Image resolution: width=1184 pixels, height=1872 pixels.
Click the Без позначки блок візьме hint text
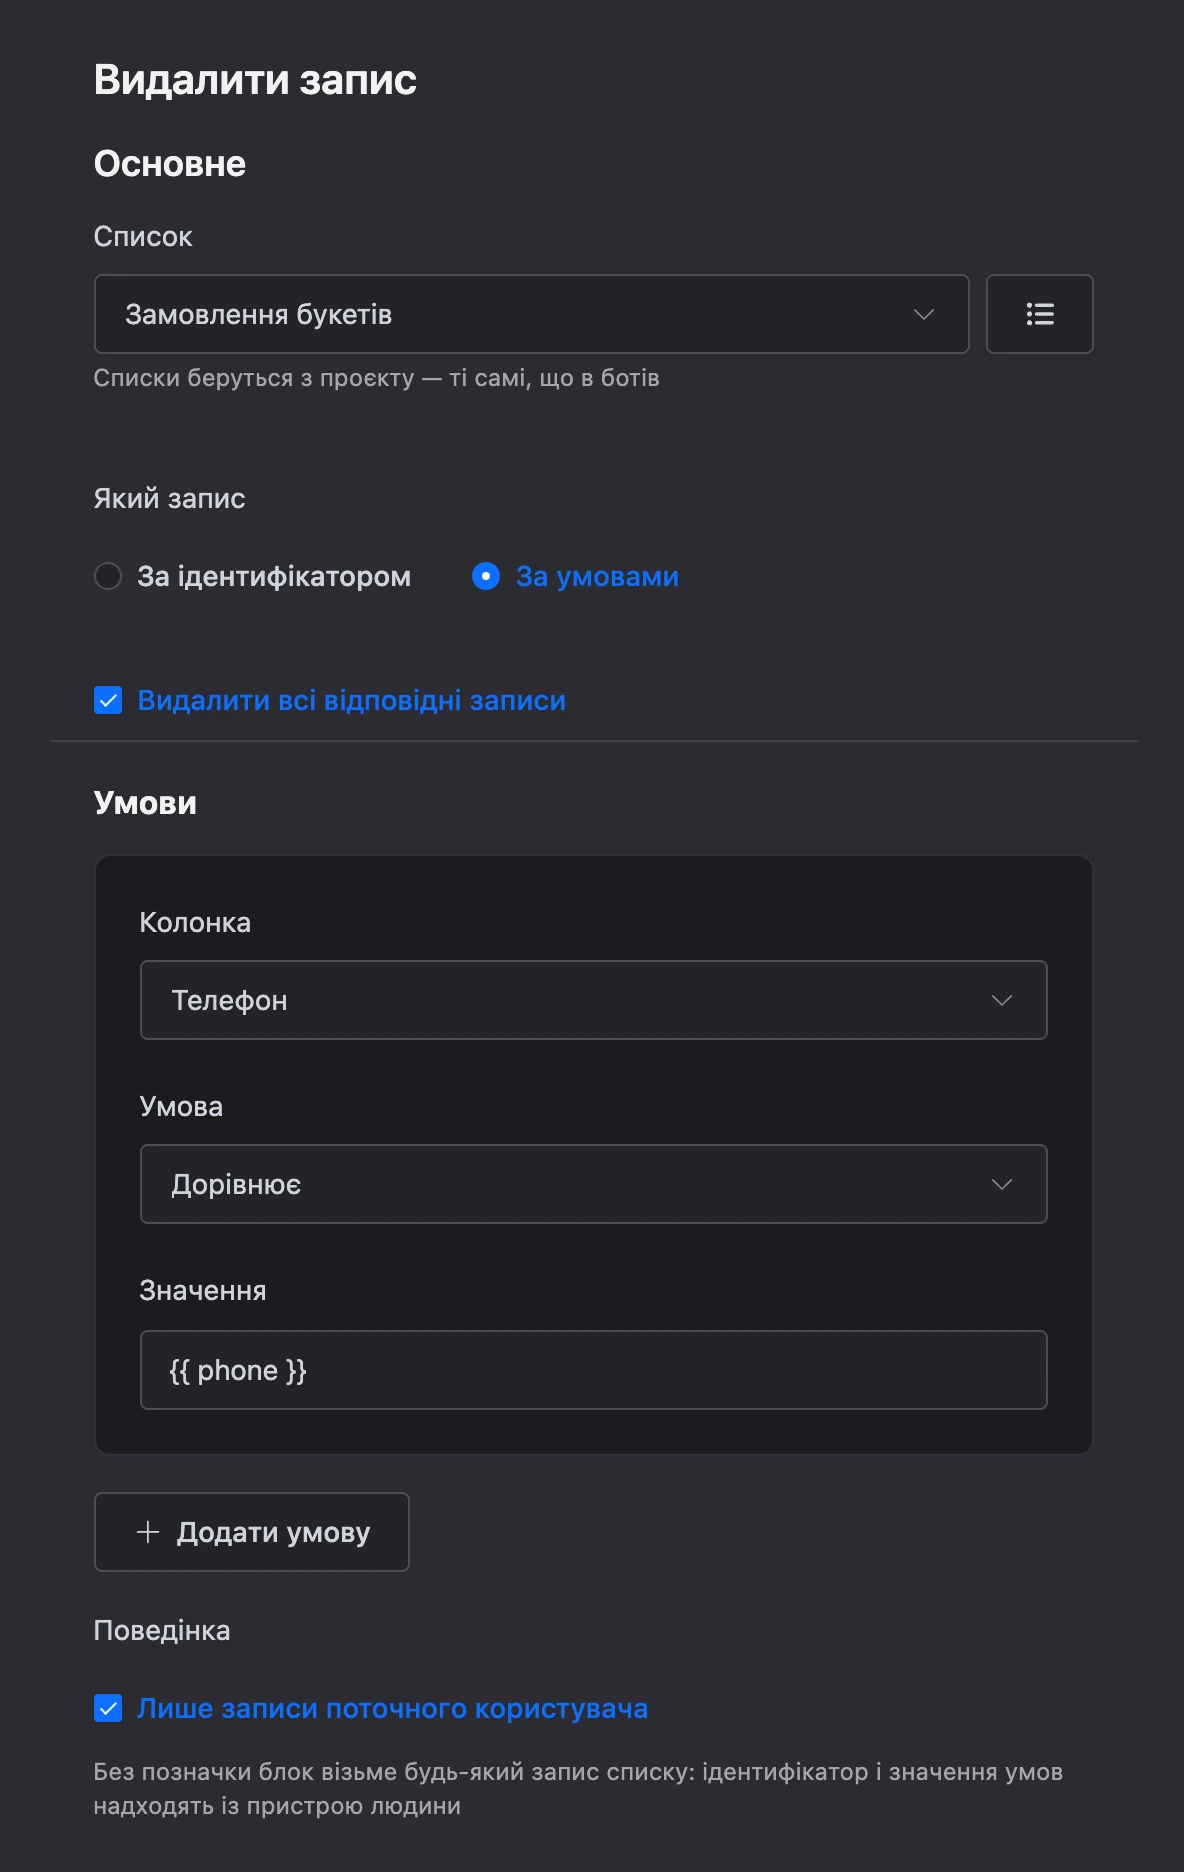(x=578, y=1789)
